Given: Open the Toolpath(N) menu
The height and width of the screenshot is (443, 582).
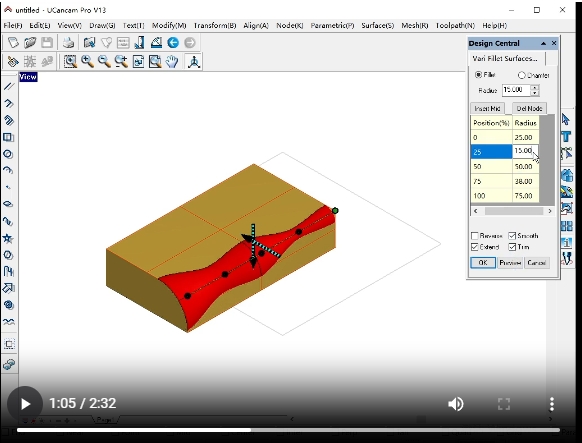Looking at the screenshot, I should 455,26.
